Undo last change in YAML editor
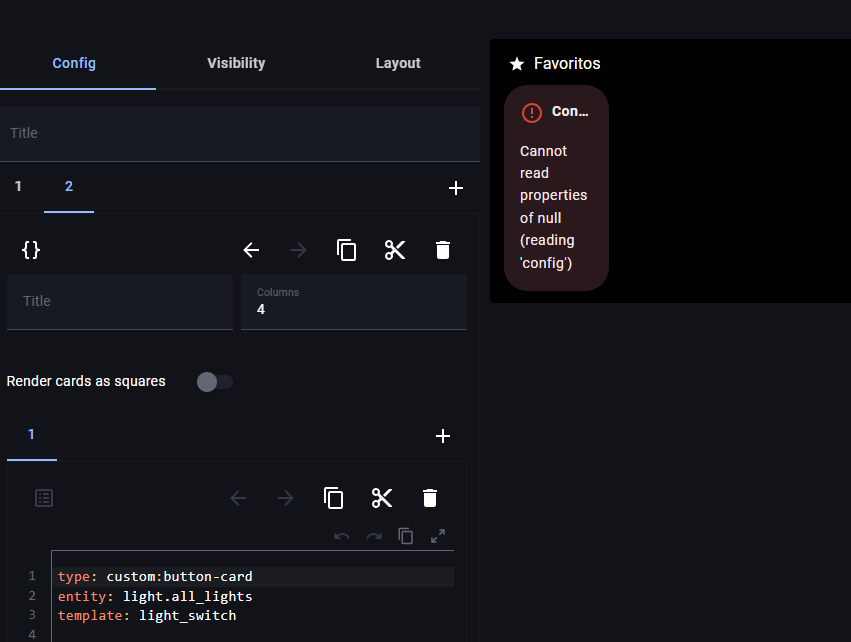Viewport: 851px width, 642px height. coord(342,537)
